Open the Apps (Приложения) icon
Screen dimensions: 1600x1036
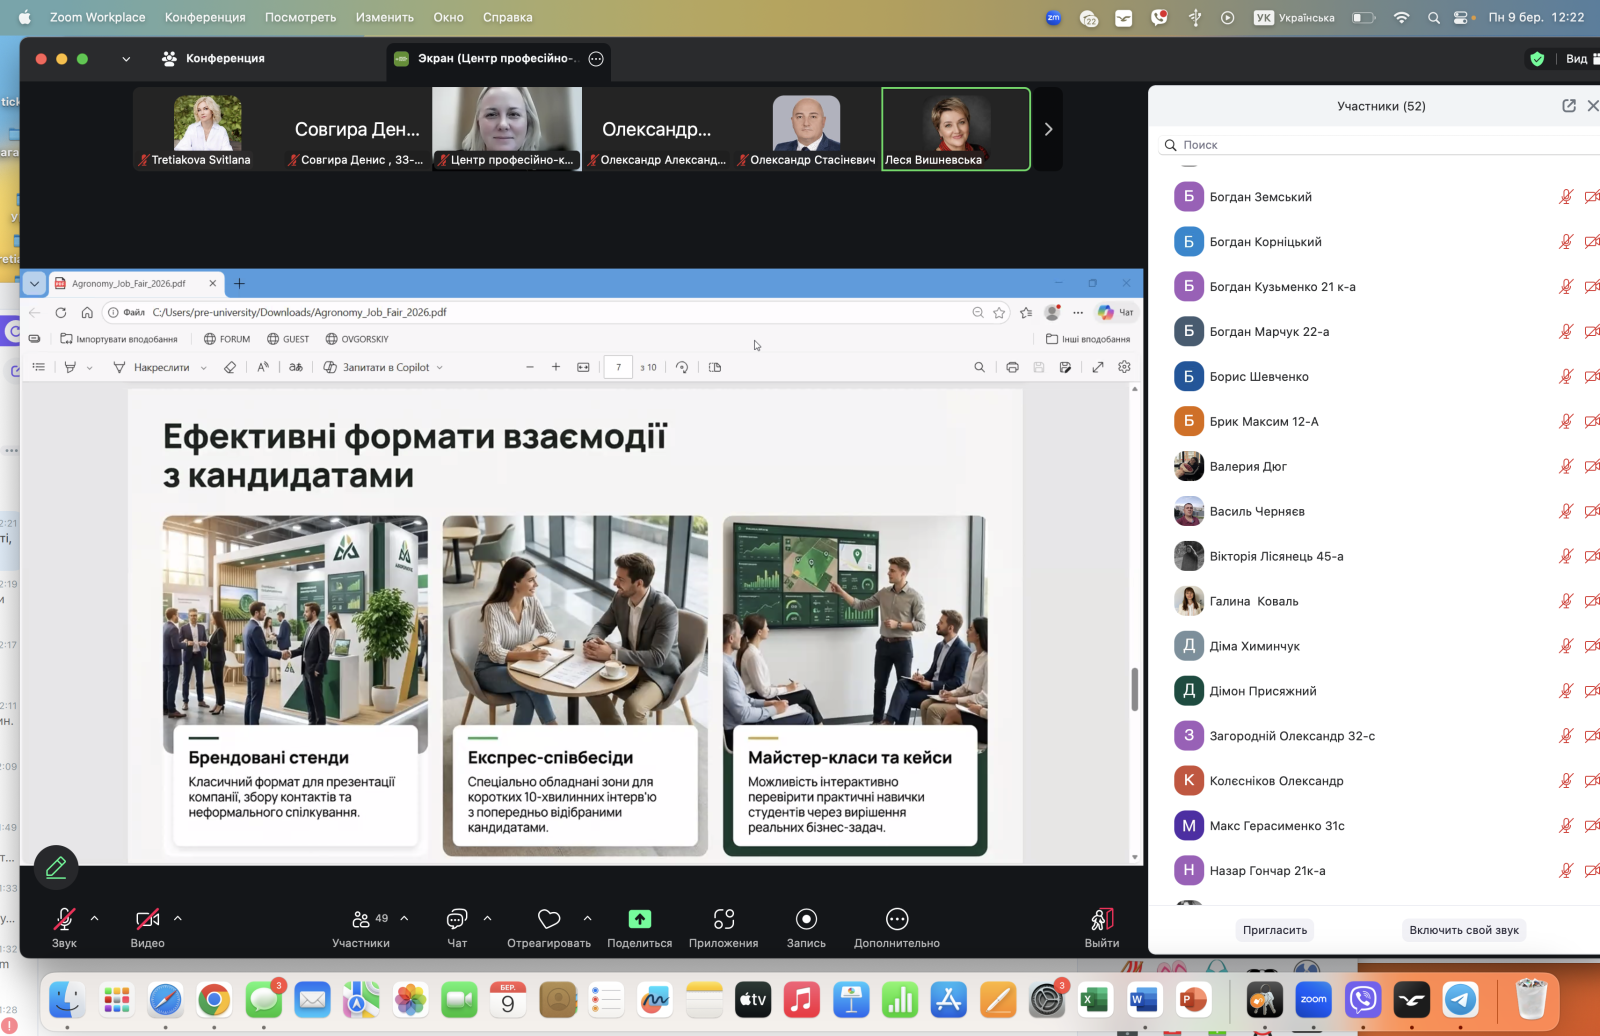point(723,919)
